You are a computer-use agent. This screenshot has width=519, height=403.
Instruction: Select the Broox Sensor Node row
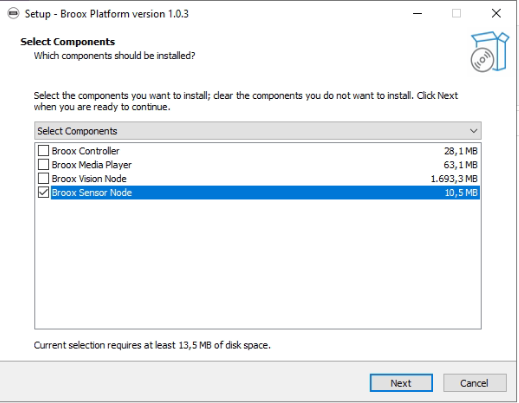[265, 192]
